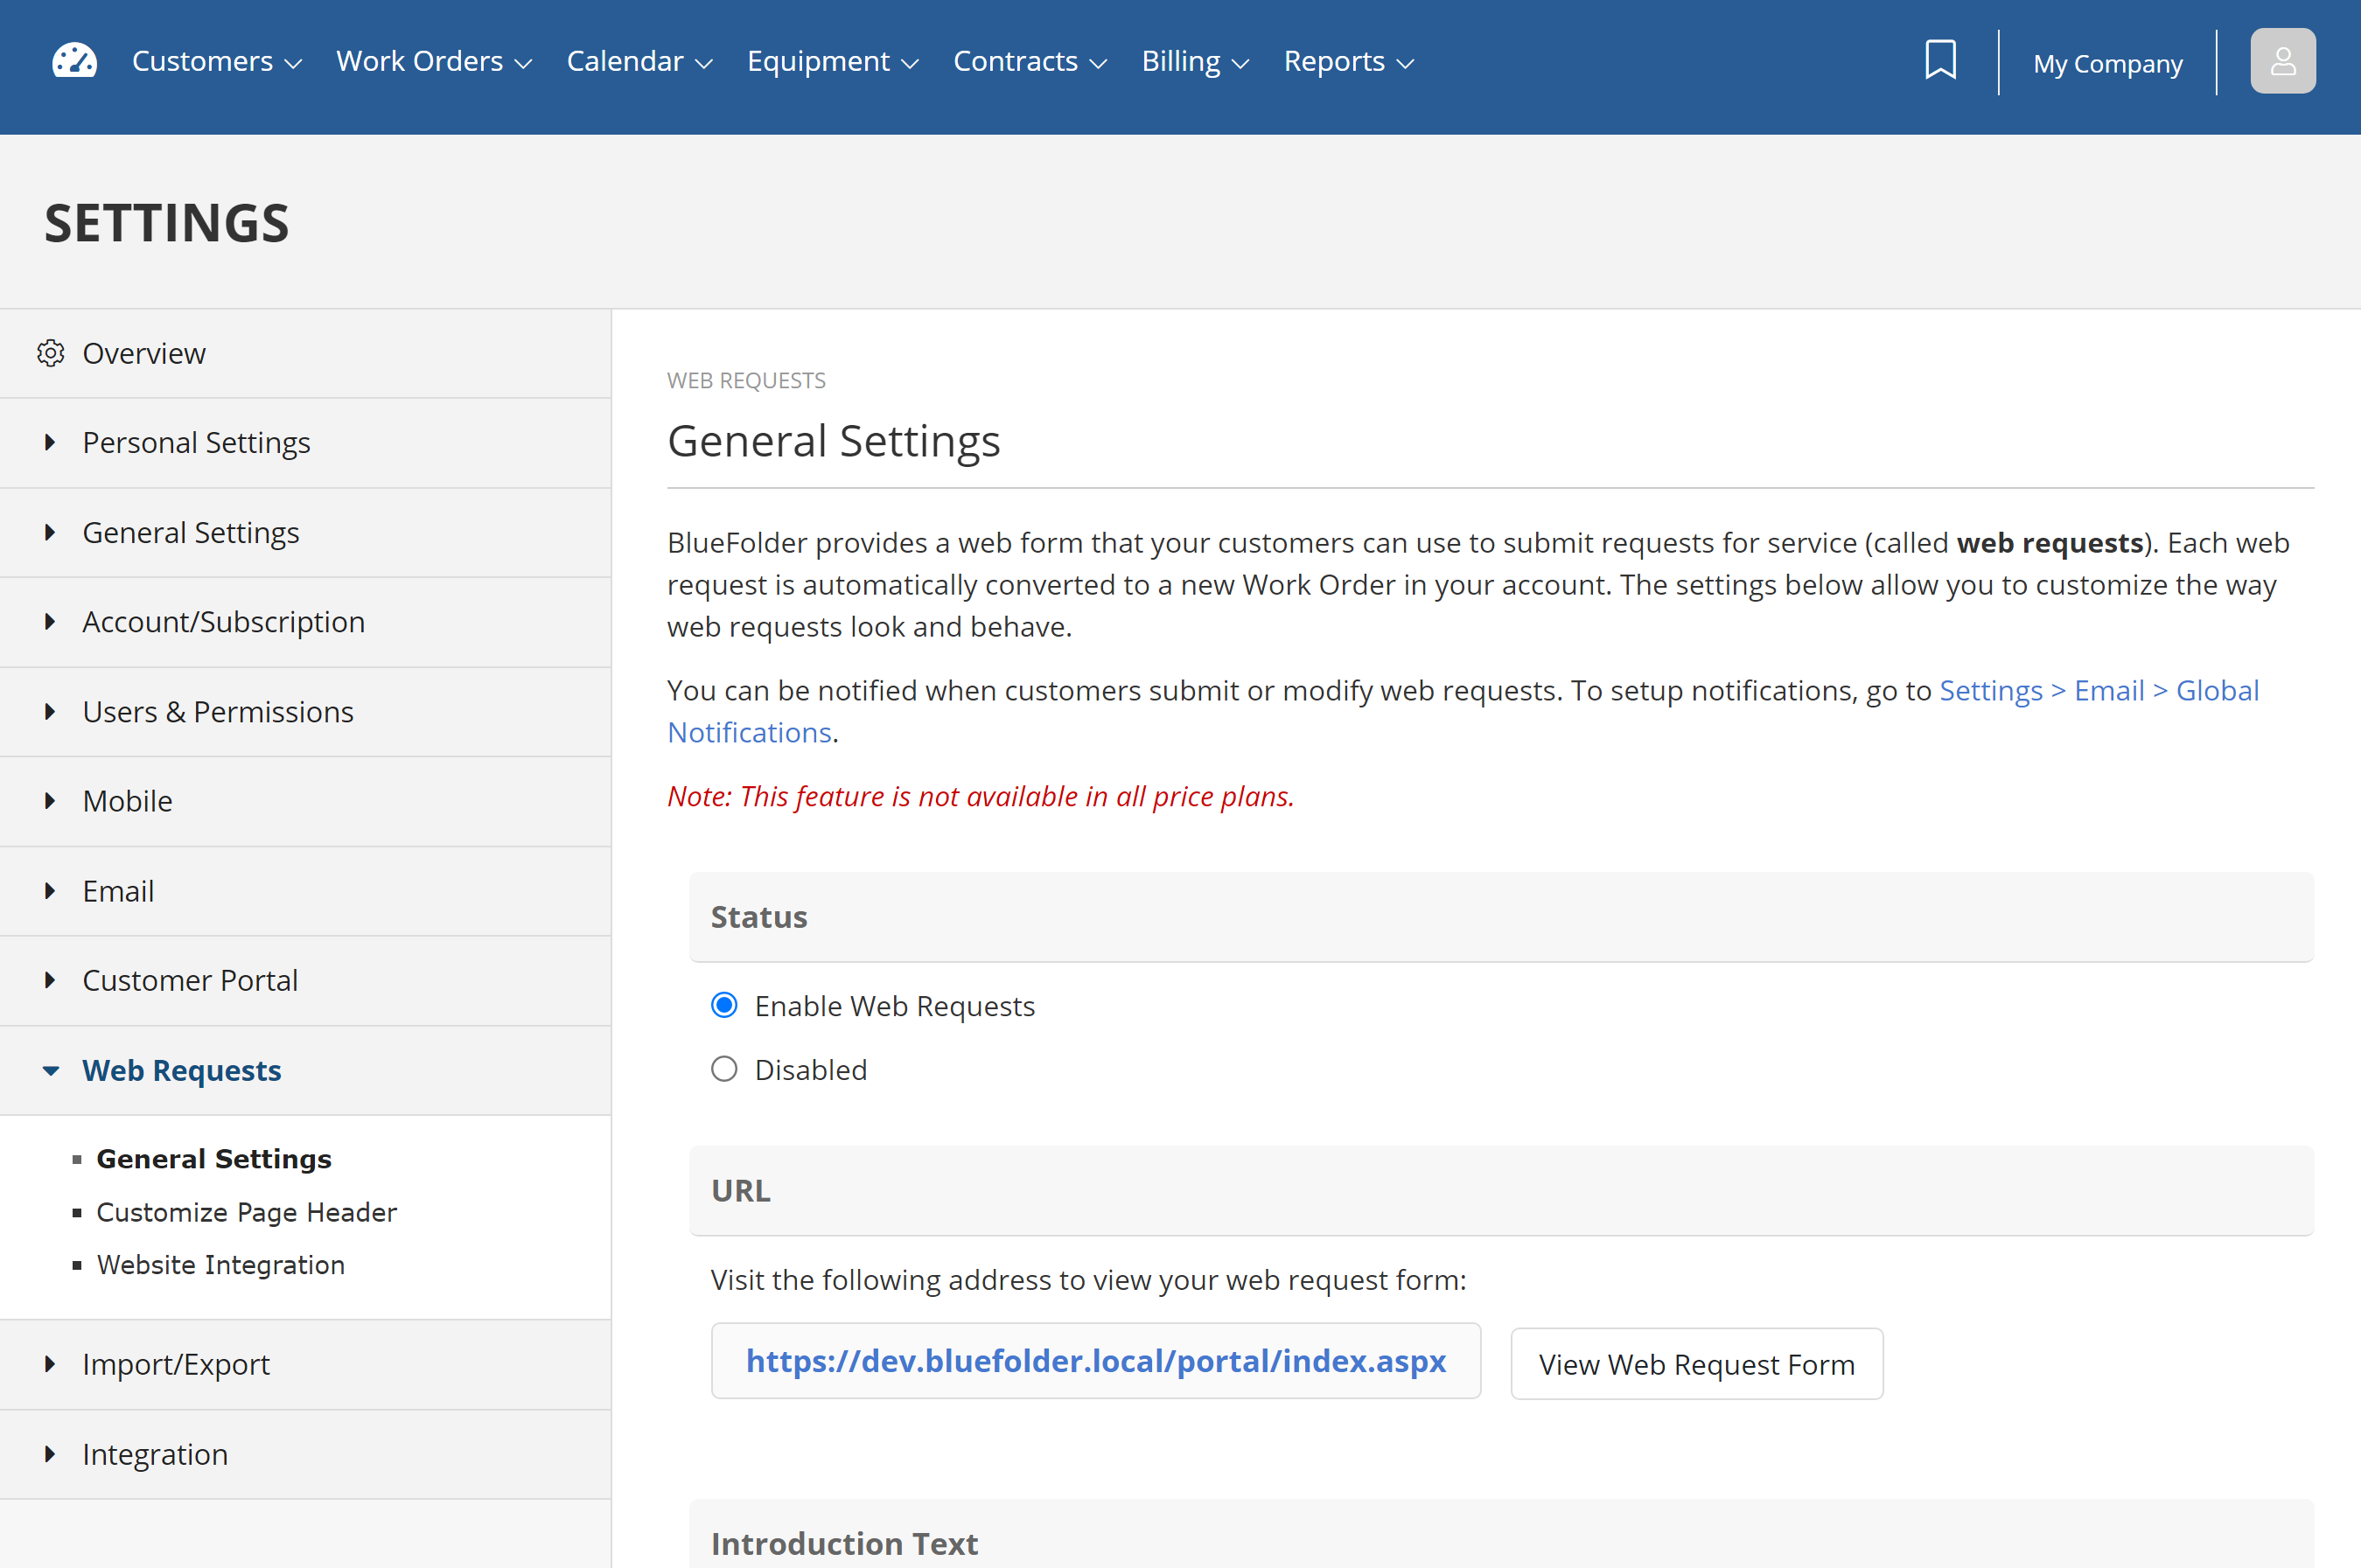Select the Disabled radio button
Image resolution: width=2361 pixels, height=1568 pixels.
click(x=724, y=1069)
